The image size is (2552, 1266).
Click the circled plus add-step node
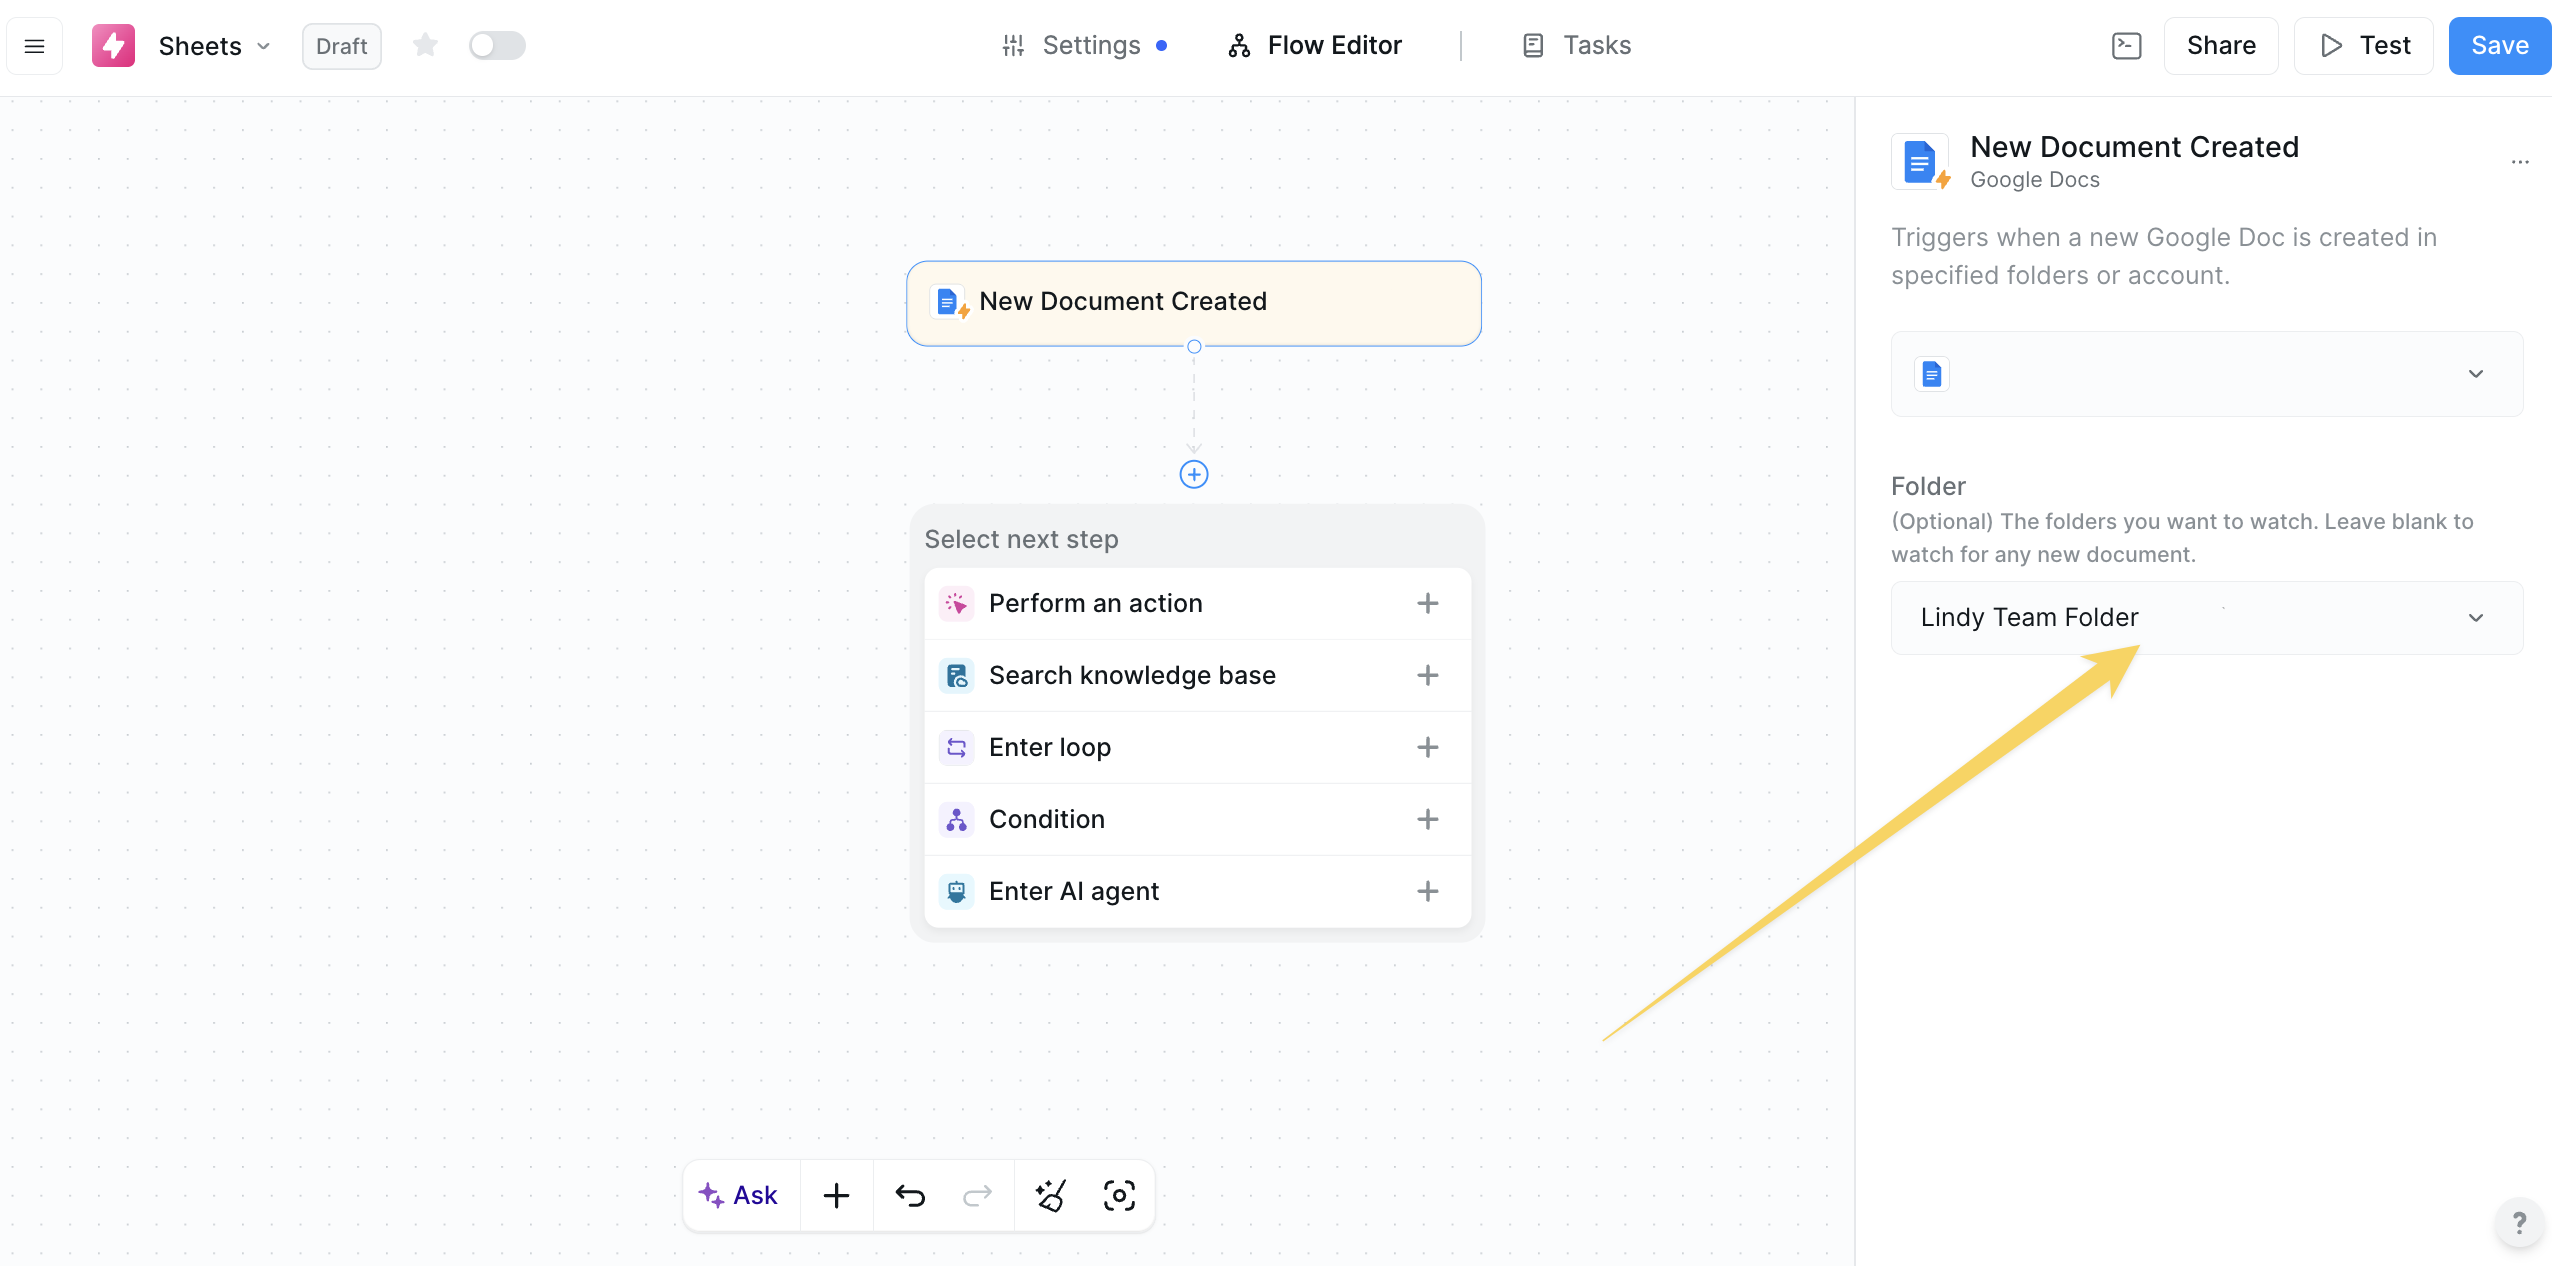(1194, 474)
